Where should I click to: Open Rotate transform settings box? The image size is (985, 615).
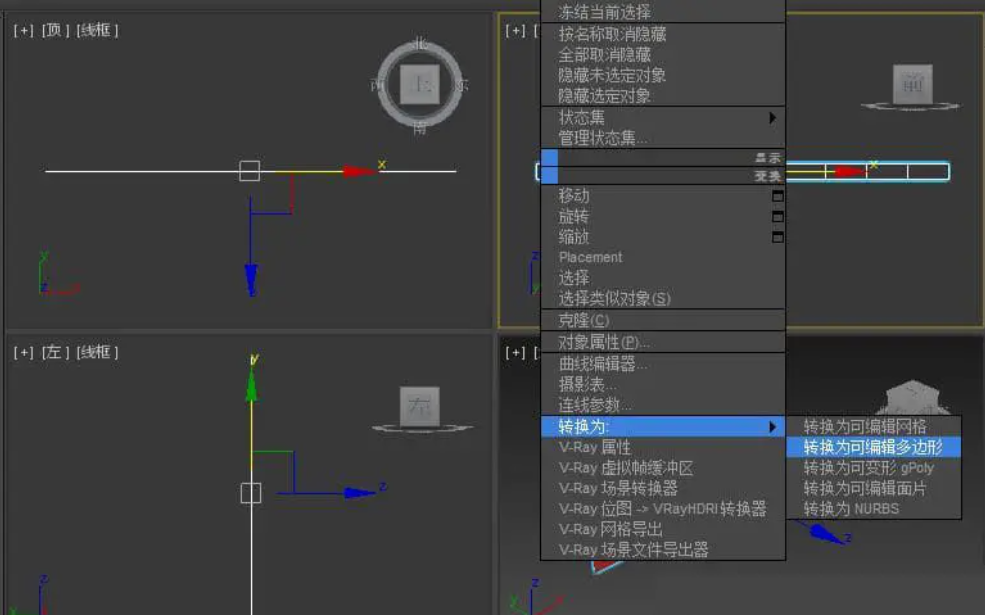(x=778, y=217)
